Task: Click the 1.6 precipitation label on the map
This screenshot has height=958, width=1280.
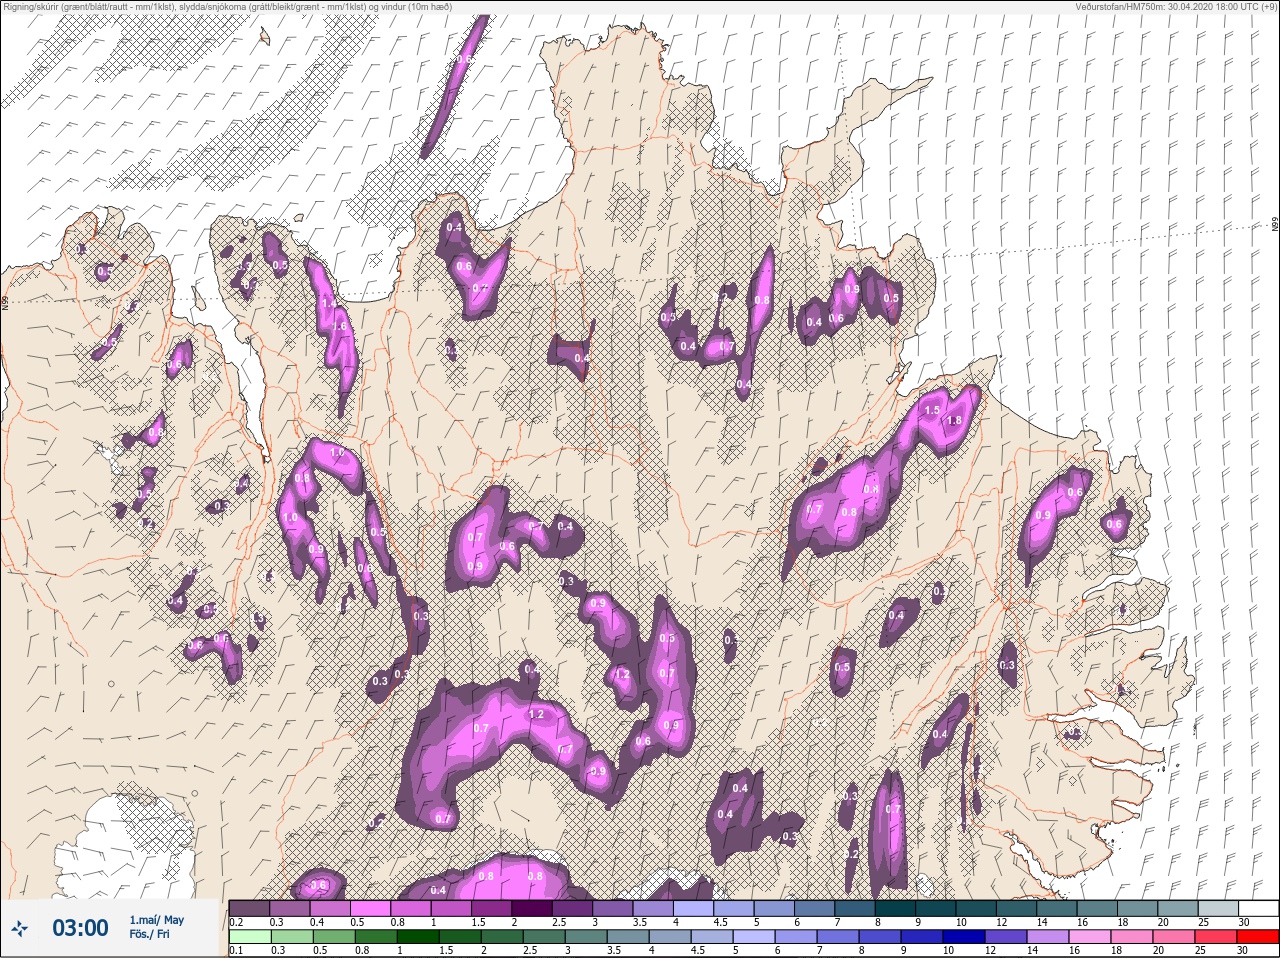Action: tap(339, 326)
